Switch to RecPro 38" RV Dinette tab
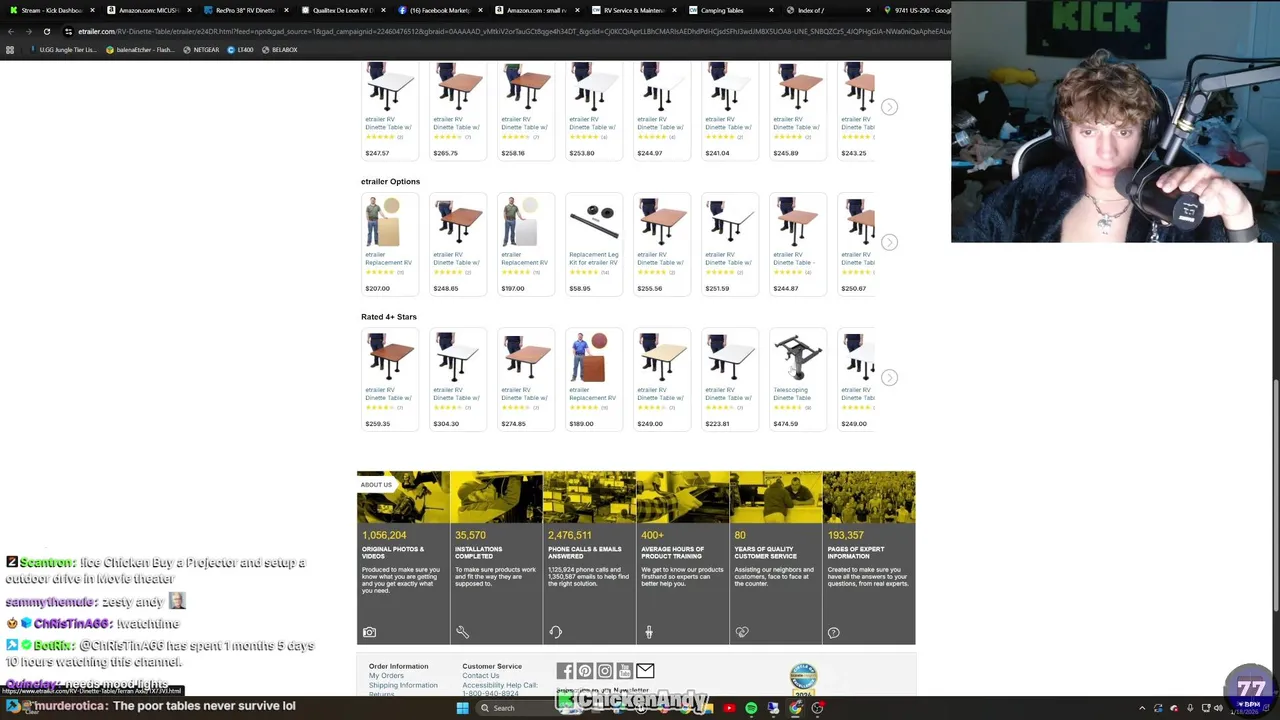Image resolution: width=1280 pixels, height=720 pixels. click(244, 10)
